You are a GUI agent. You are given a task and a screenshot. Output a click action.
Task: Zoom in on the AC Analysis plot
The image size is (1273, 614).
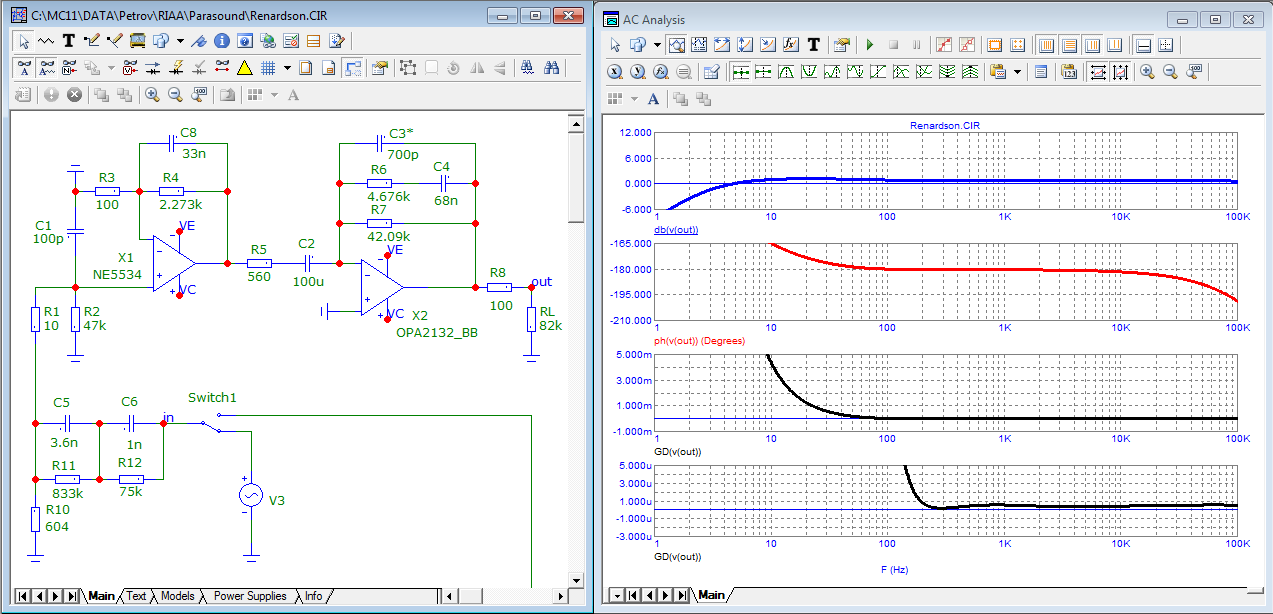1146,72
